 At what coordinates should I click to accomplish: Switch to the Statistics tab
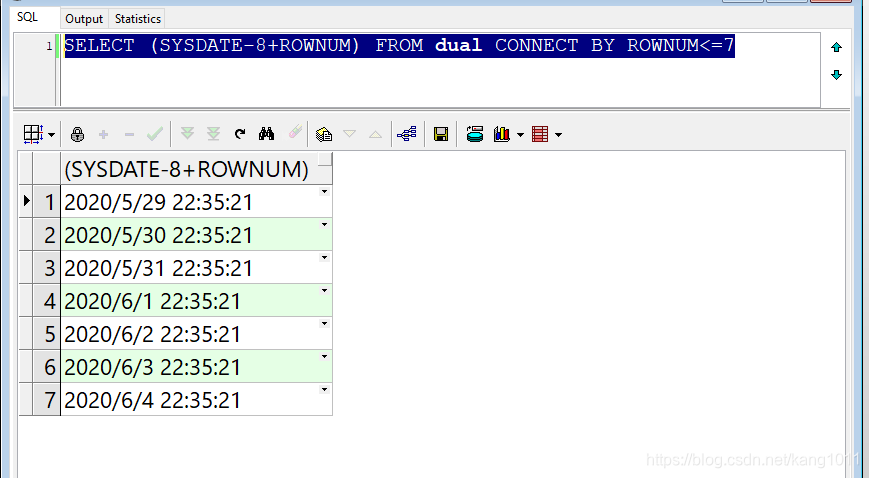click(x=137, y=19)
